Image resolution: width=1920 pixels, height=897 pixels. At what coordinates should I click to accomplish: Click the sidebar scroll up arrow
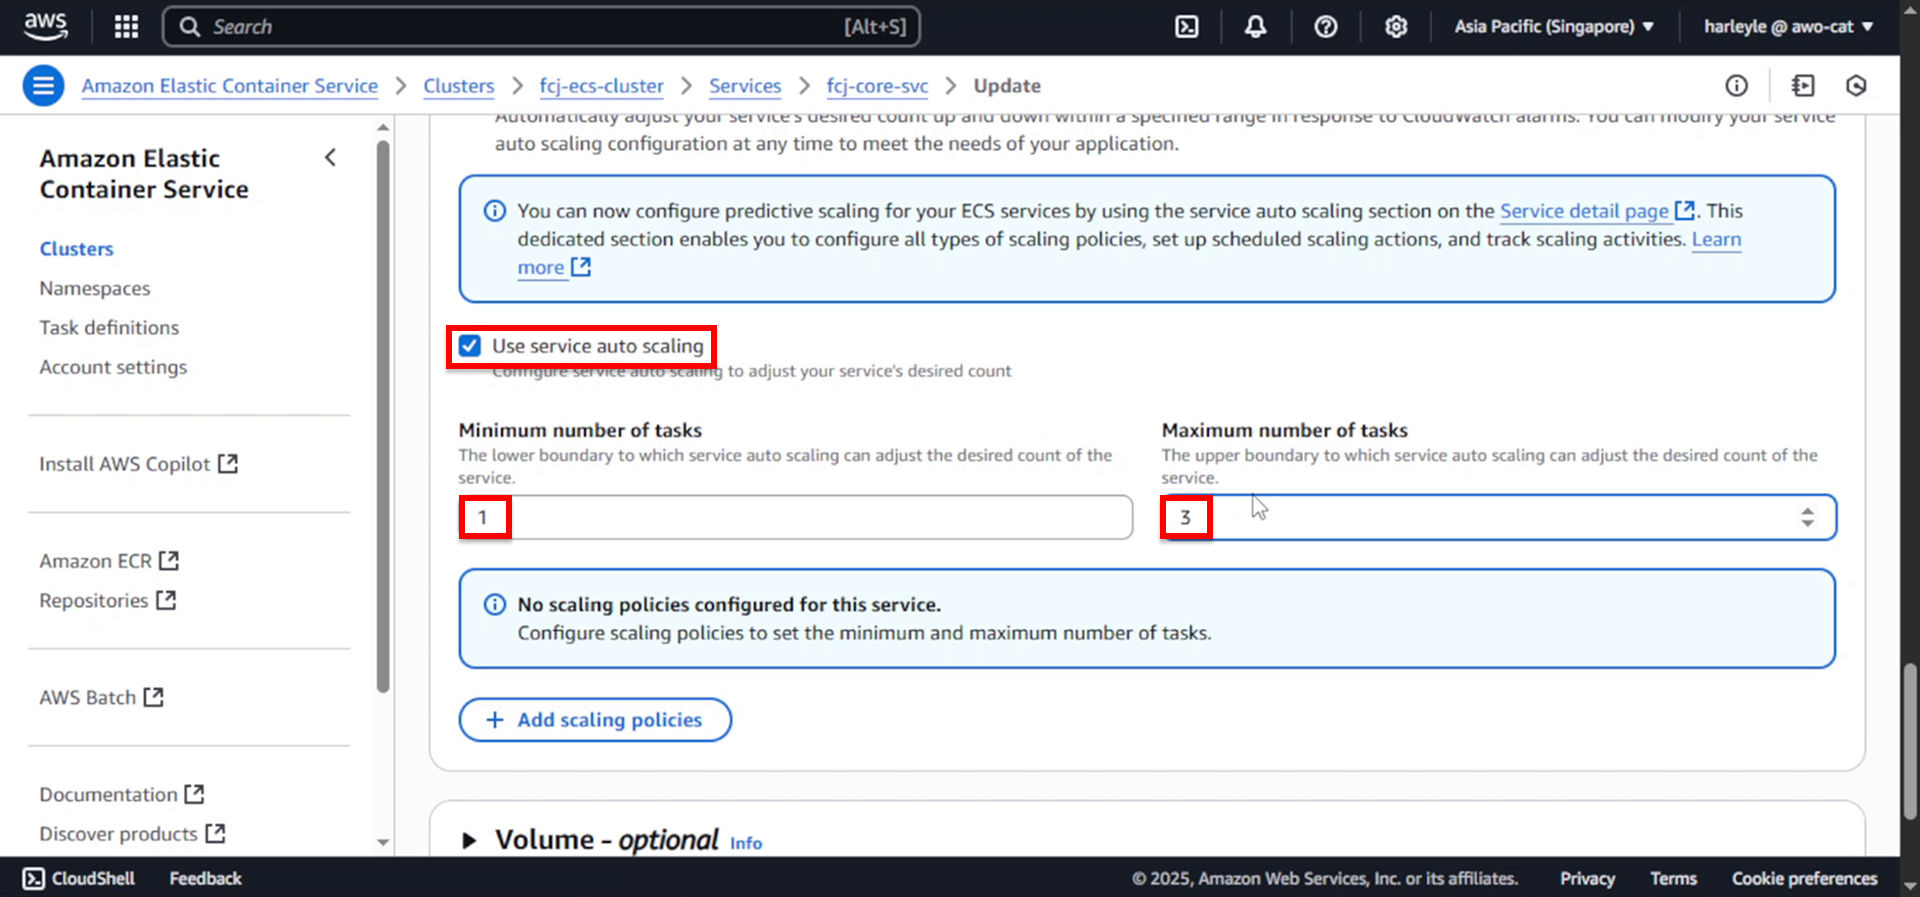coord(383,127)
